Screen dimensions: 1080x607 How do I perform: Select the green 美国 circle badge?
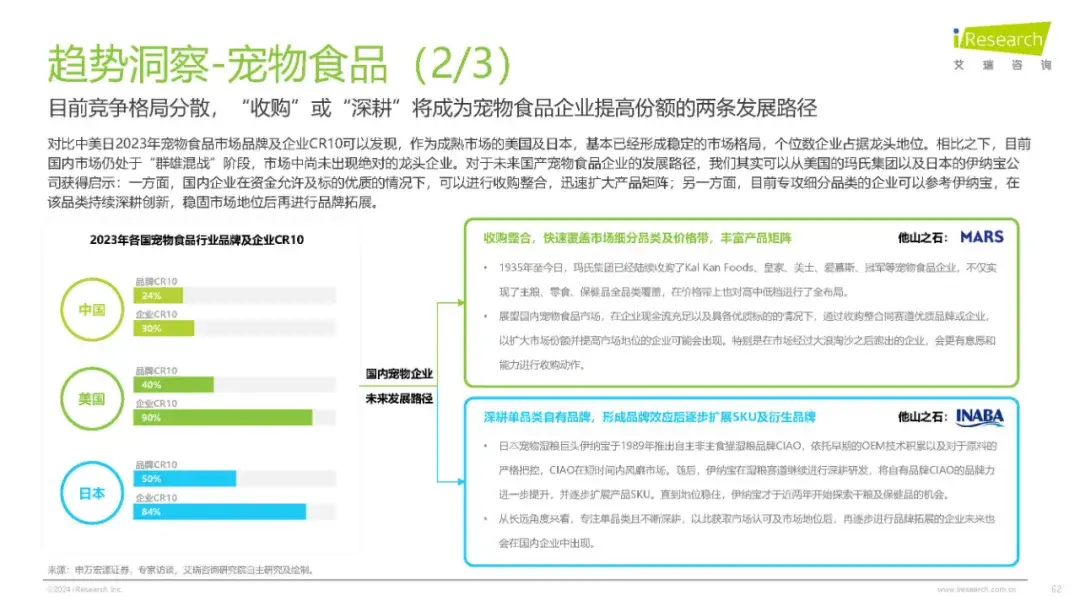click(92, 399)
